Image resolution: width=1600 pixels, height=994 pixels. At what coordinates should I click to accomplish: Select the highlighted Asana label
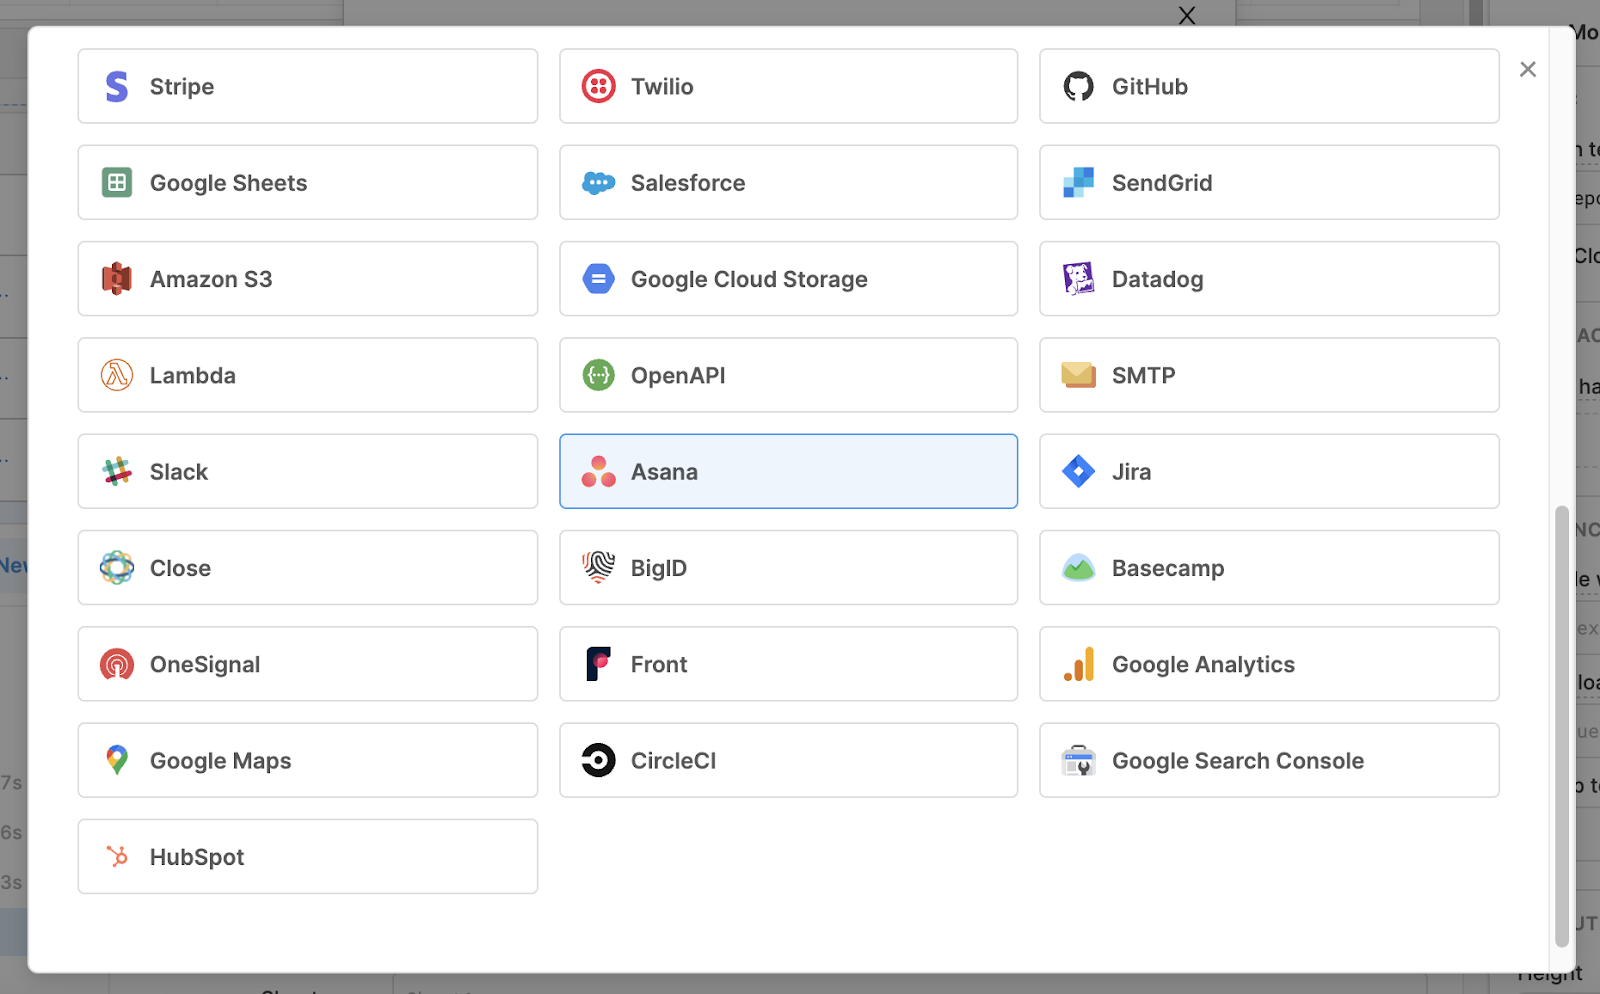click(664, 471)
